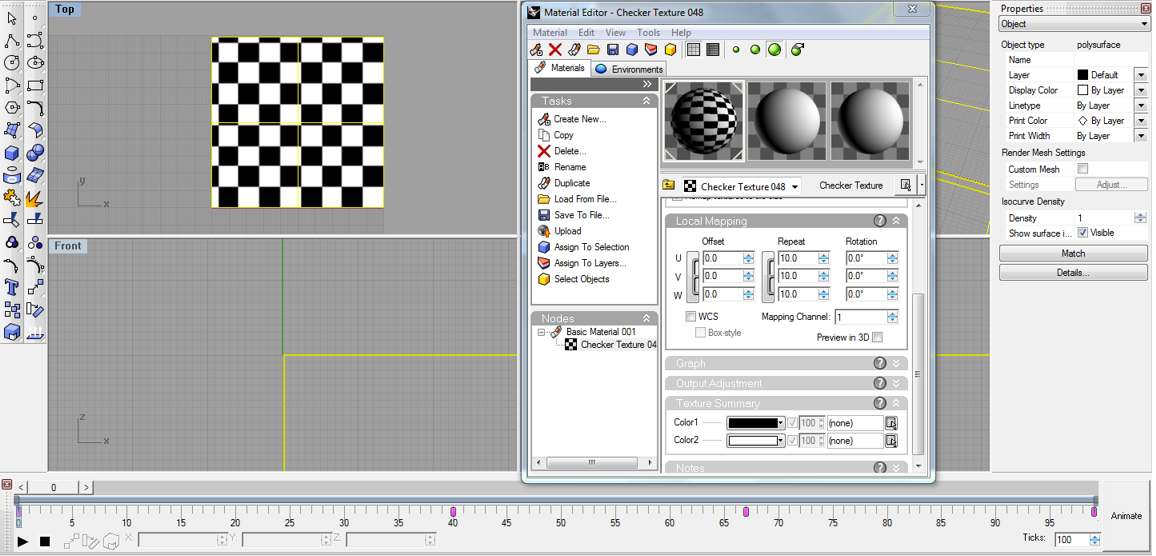The image size is (1156, 556).
Task: Click the Match button in Properties
Action: tap(1073, 253)
